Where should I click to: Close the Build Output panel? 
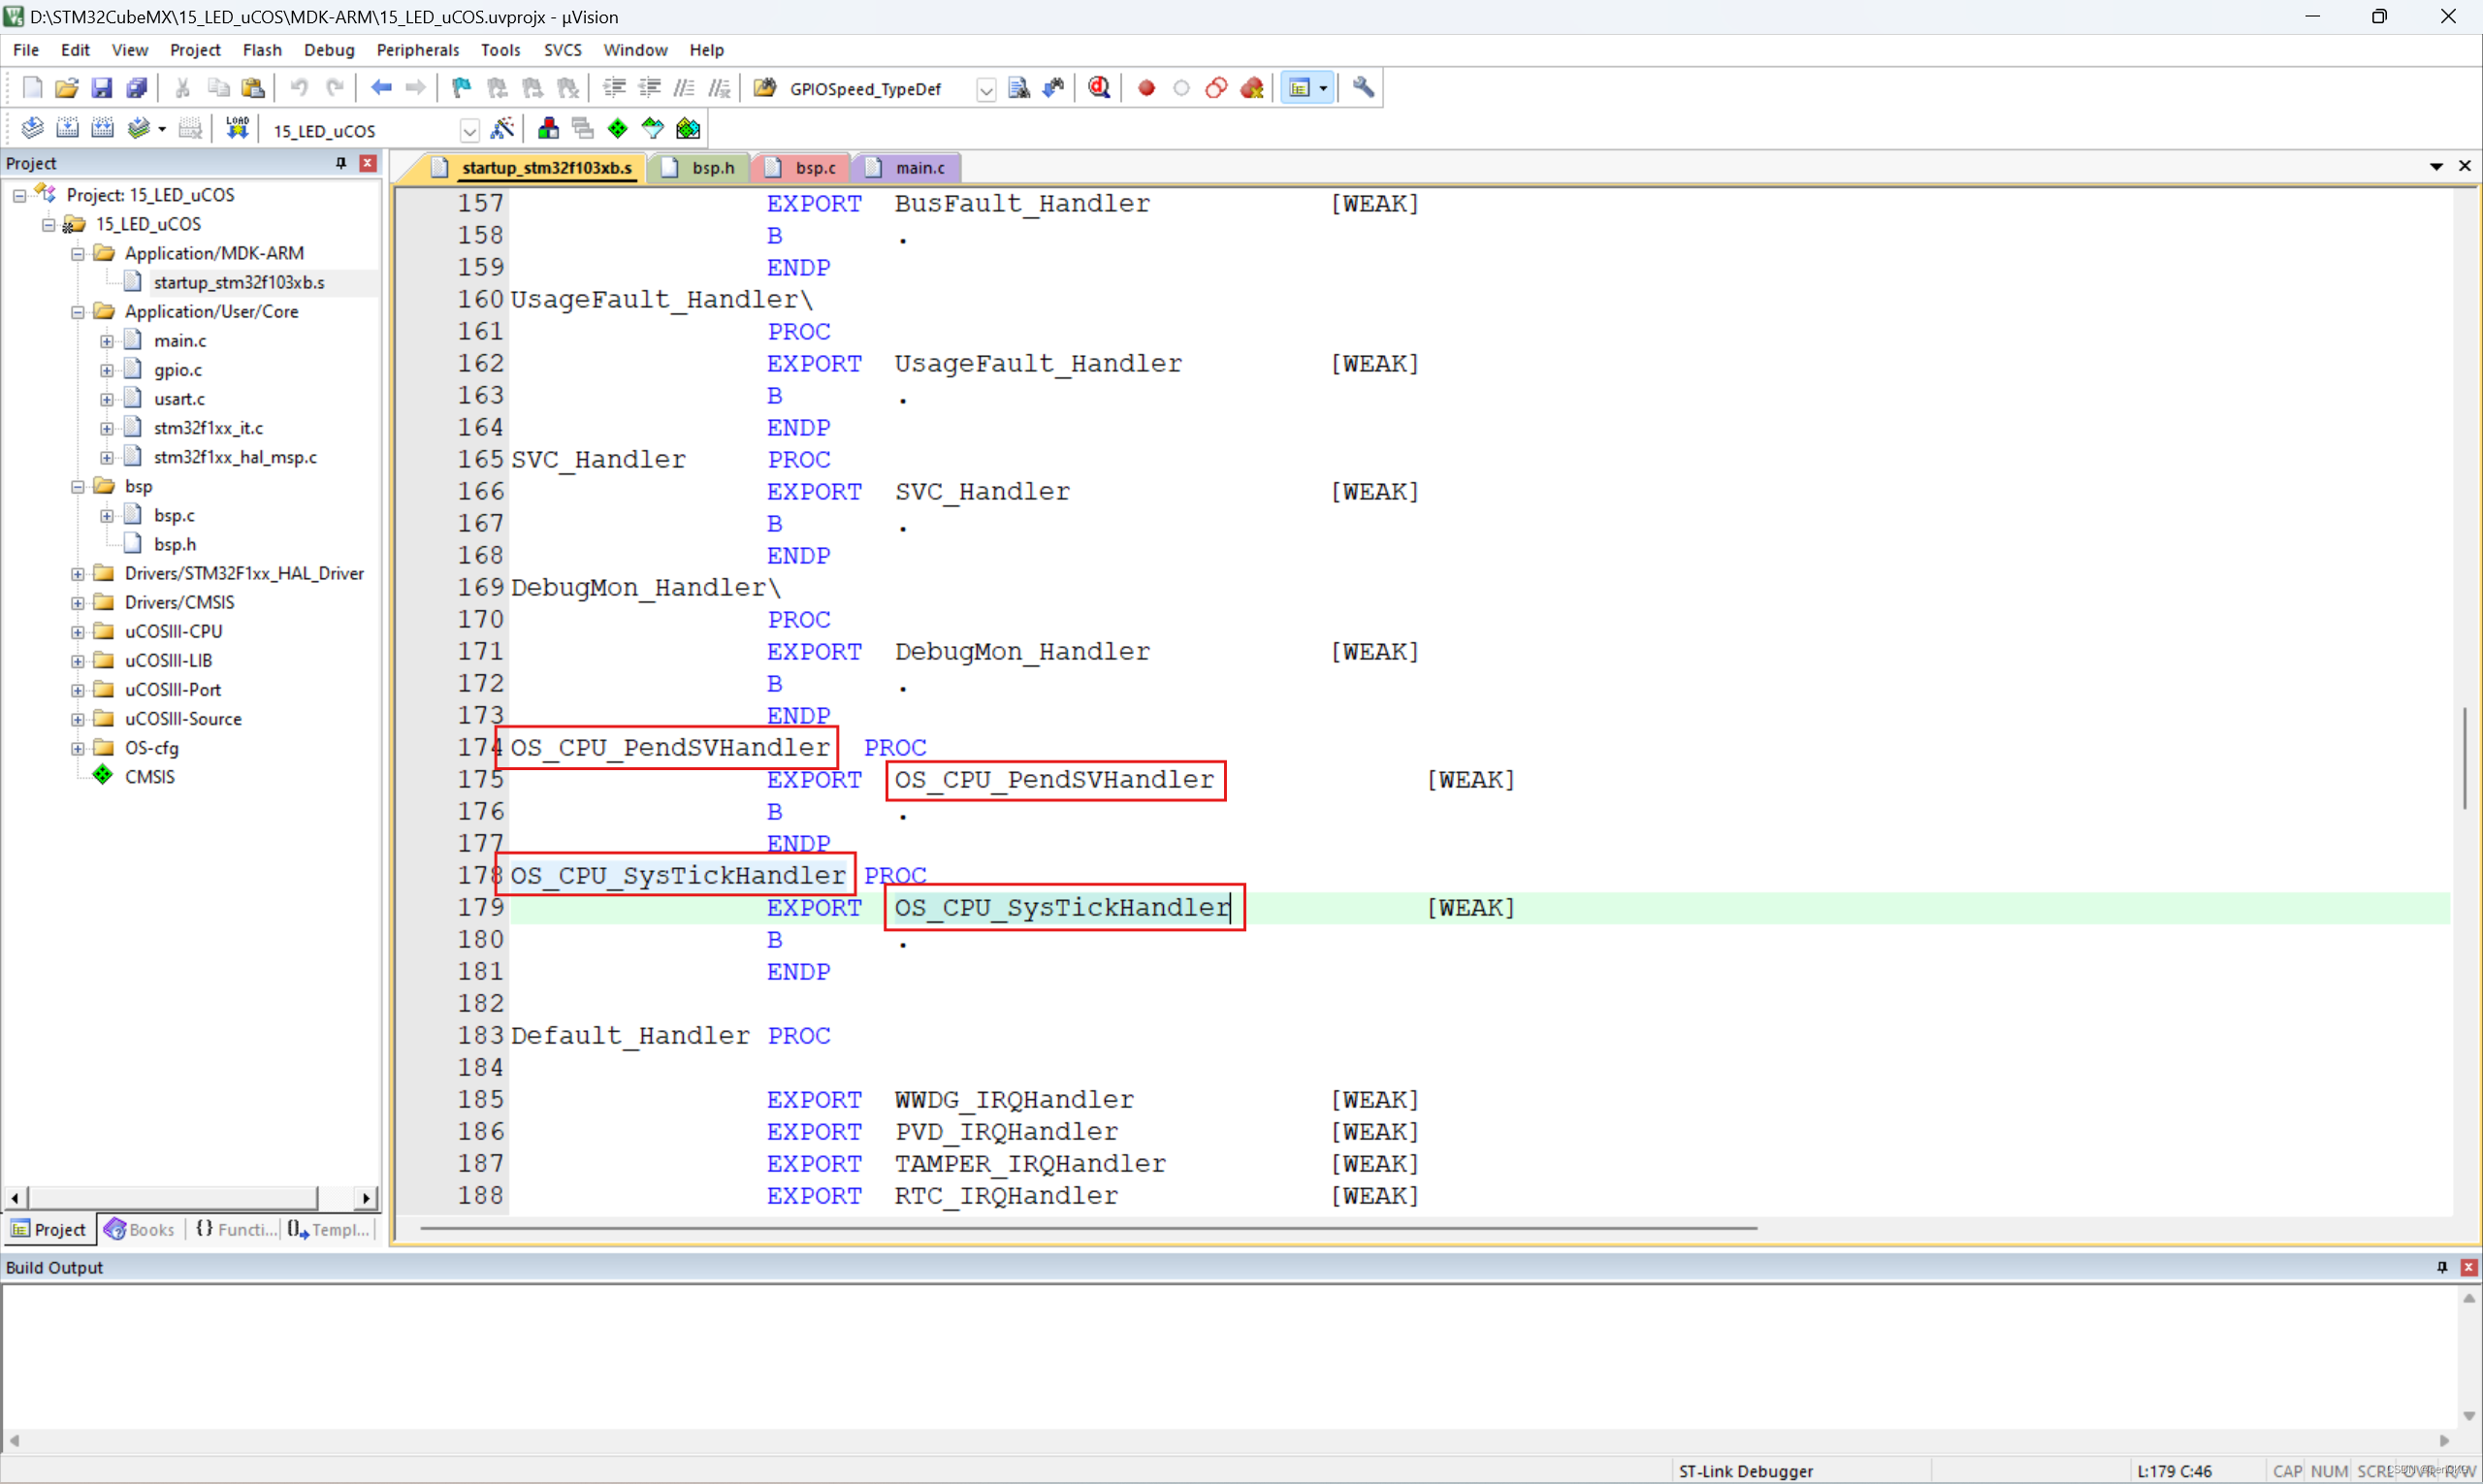point(2469,1267)
